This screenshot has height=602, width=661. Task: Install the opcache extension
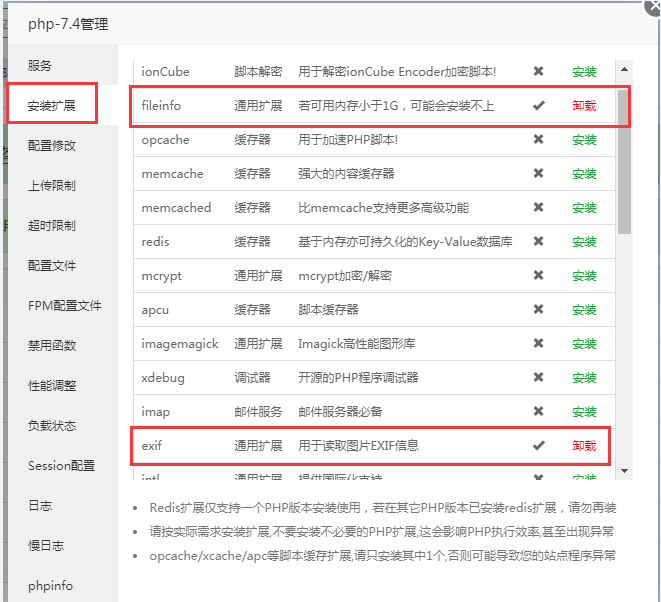pyautogui.click(x=584, y=140)
